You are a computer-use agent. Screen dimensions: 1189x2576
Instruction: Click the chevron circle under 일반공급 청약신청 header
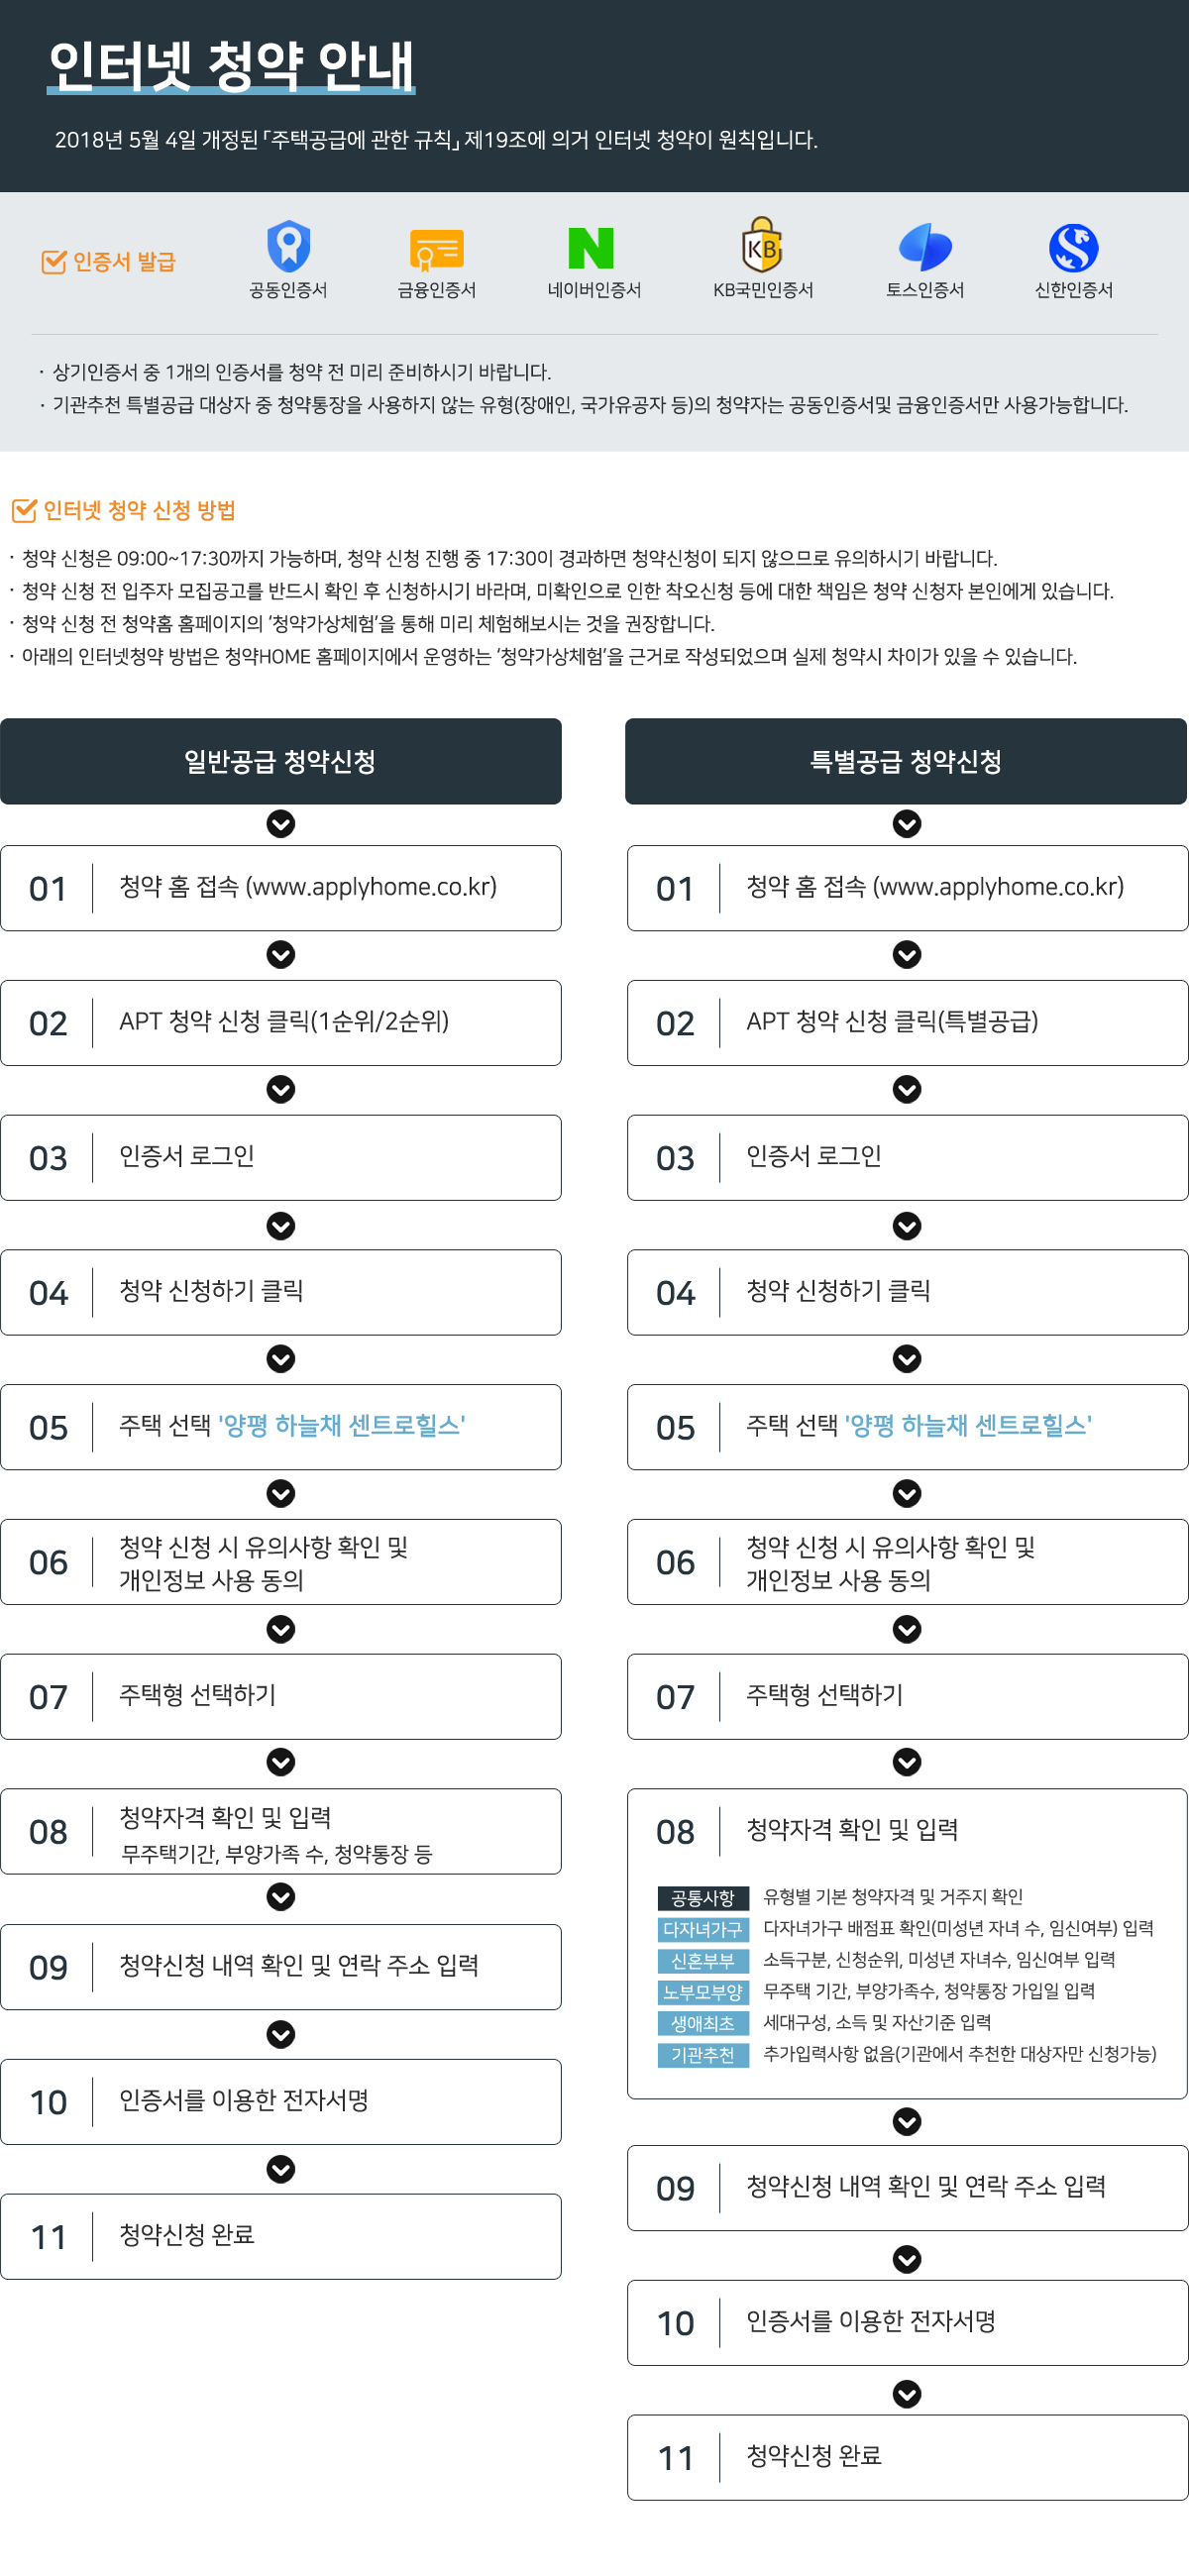point(281,824)
